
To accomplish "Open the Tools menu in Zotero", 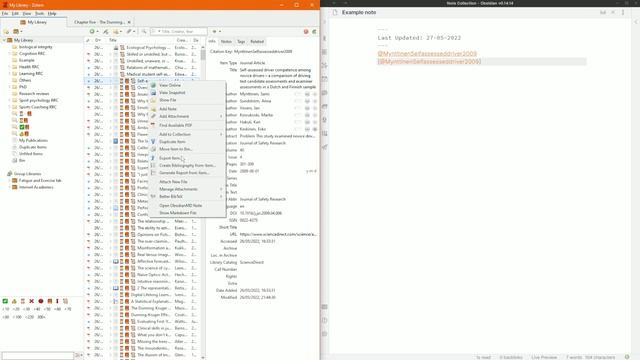I will point(39,13).
